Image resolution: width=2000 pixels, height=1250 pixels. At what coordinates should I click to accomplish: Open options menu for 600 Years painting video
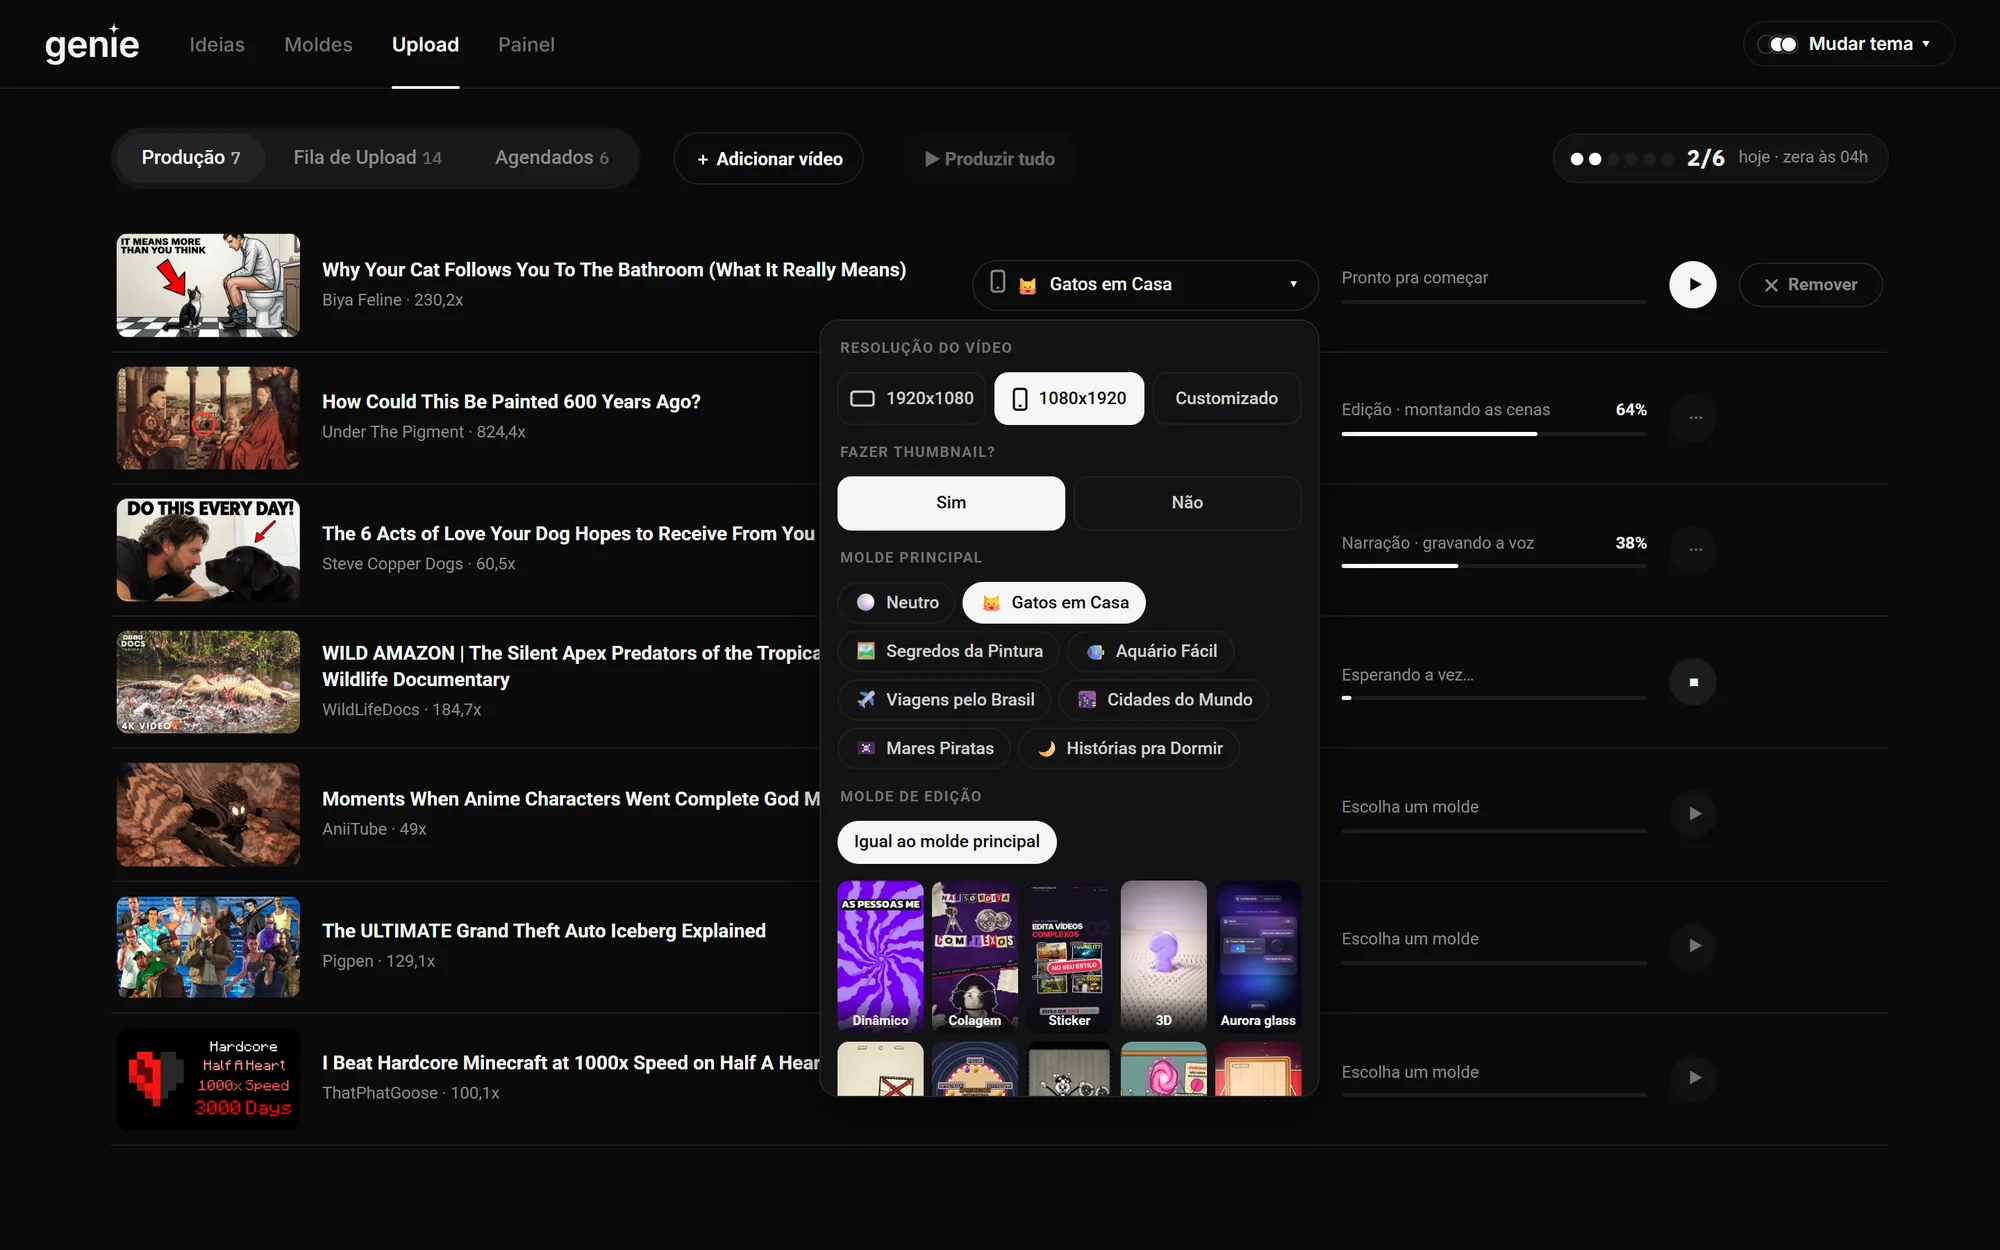[1695, 417]
